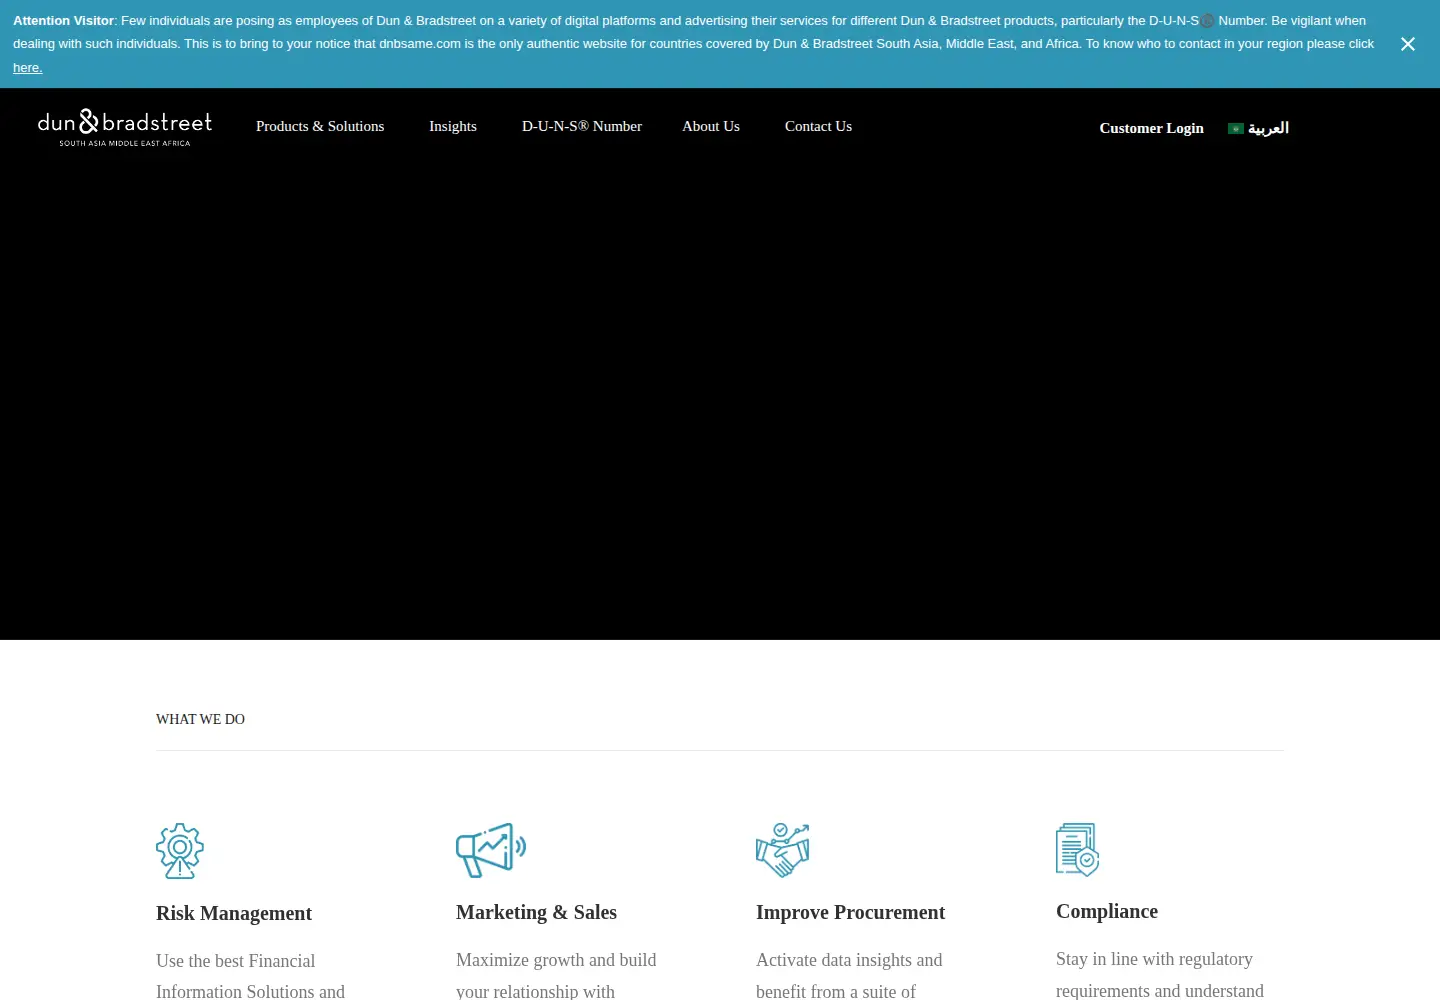Click the Saudi flag icon

pos(1236,129)
